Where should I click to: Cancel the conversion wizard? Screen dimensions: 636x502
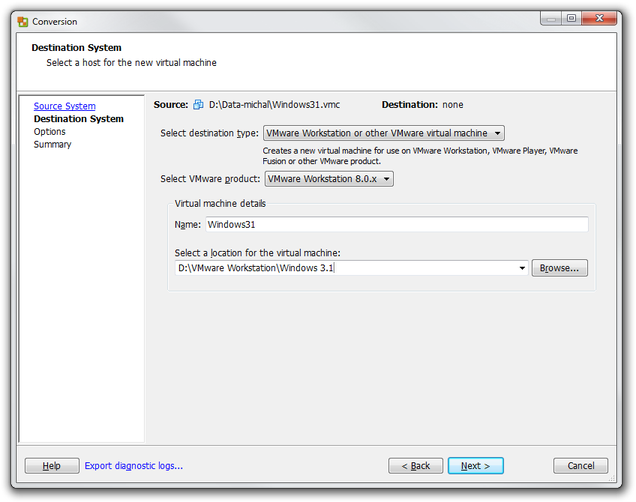pyautogui.click(x=580, y=466)
